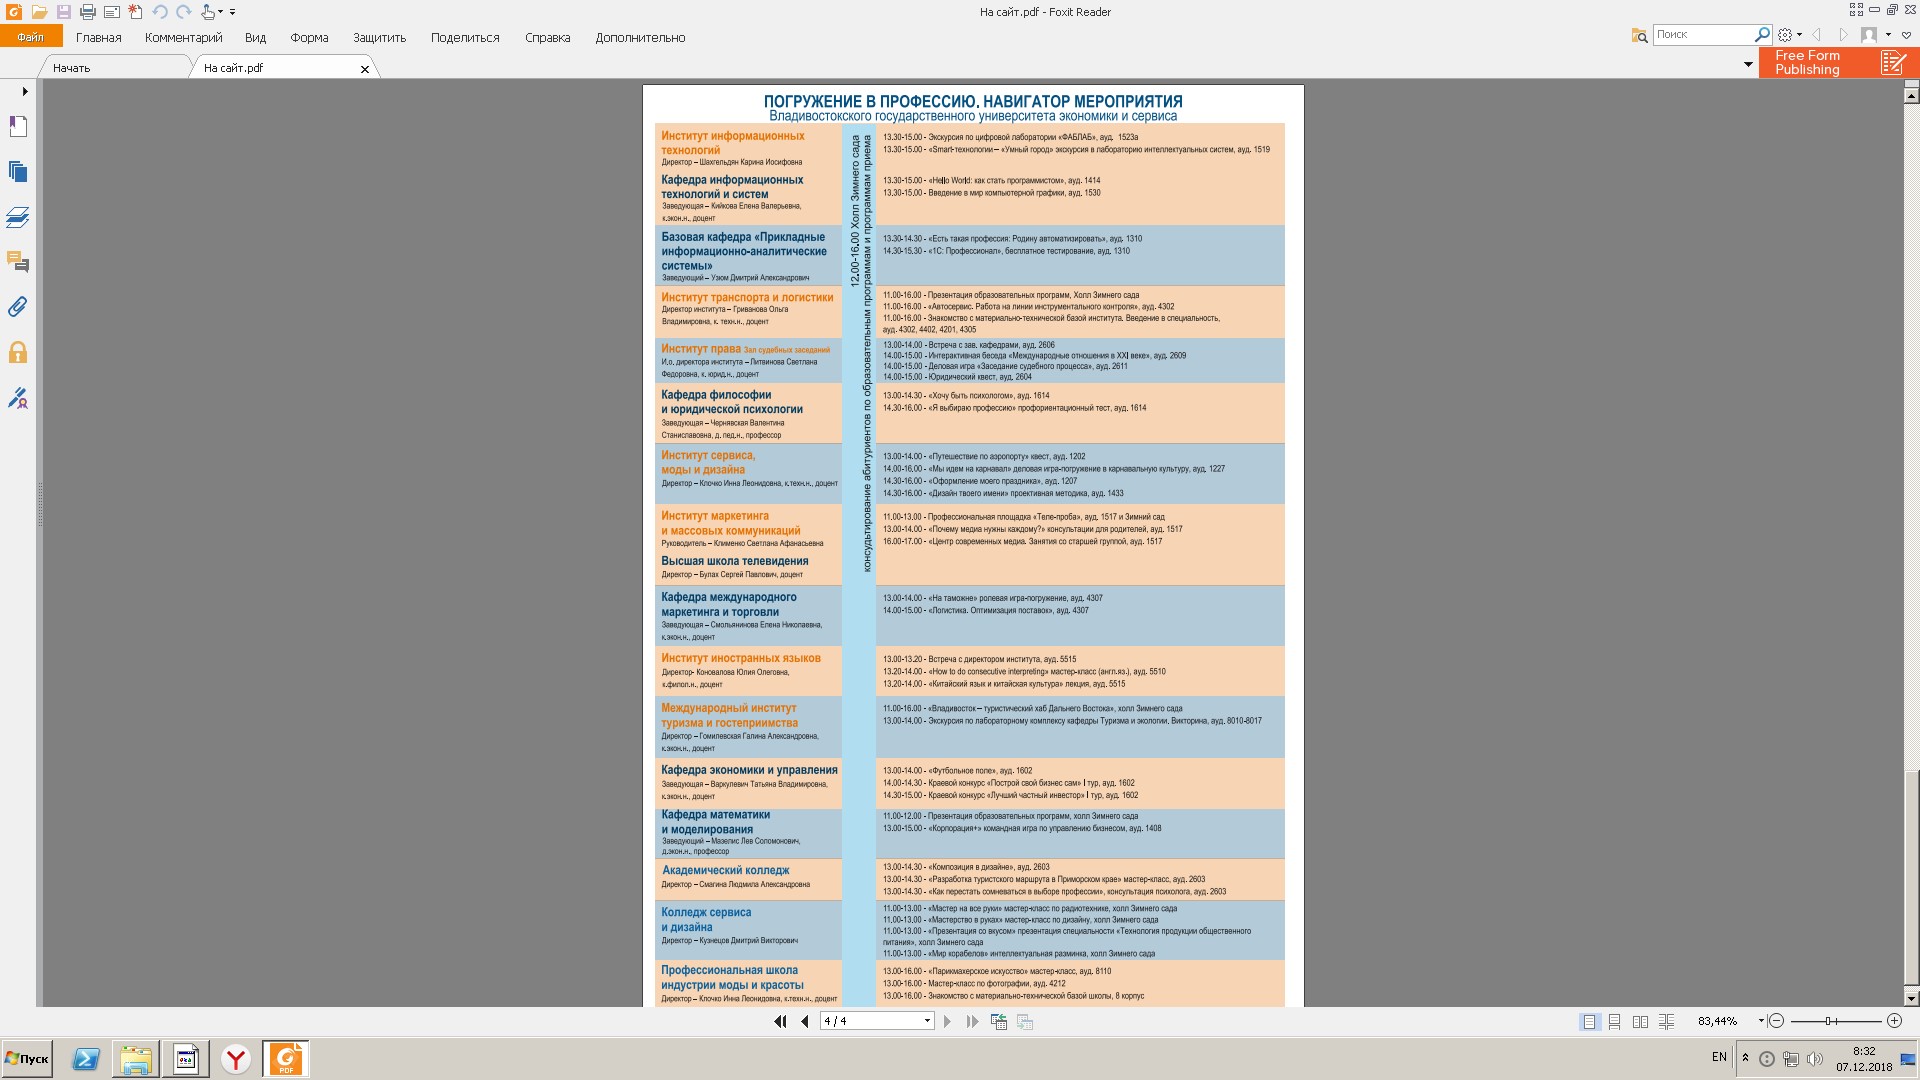
Task: Go to the first page
Action: pyautogui.click(x=780, y=1021)
